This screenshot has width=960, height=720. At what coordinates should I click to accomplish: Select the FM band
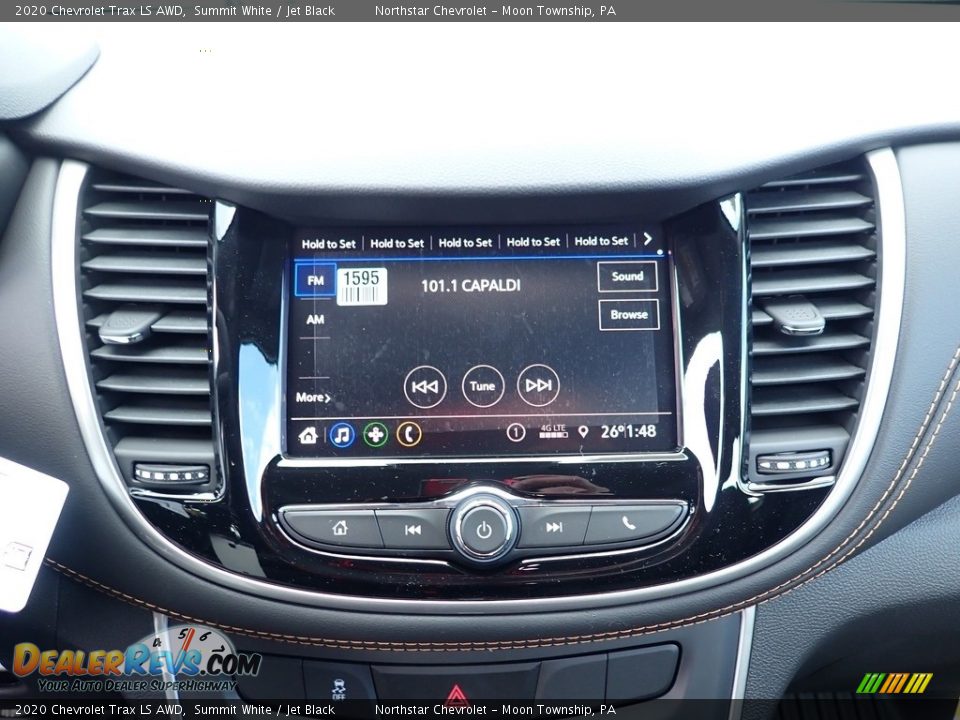pyautogui.click(x=316, y=280)
